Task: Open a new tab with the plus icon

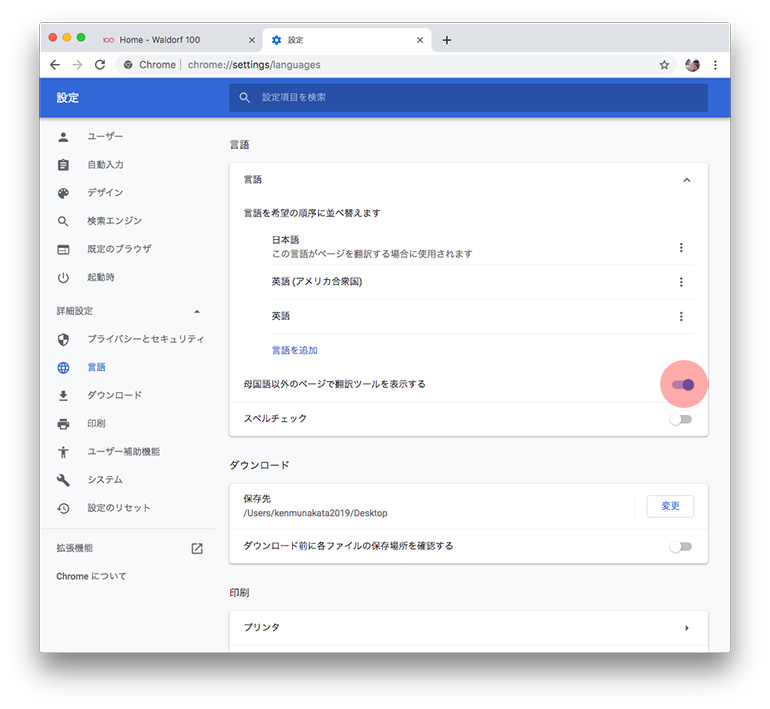Action: coord(447,40)
